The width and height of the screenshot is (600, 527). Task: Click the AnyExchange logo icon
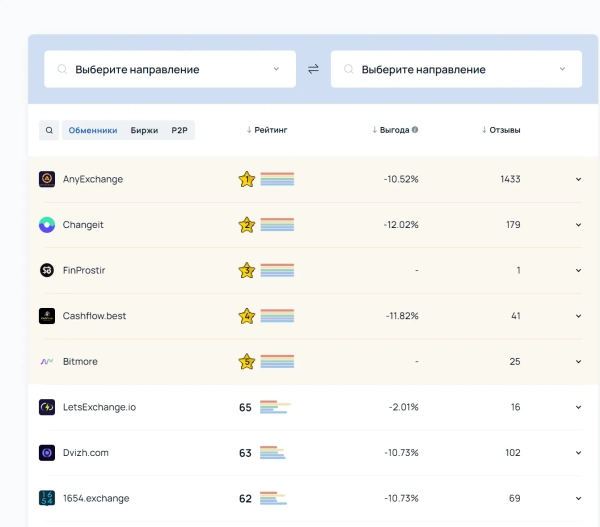[x=47, y=179]
